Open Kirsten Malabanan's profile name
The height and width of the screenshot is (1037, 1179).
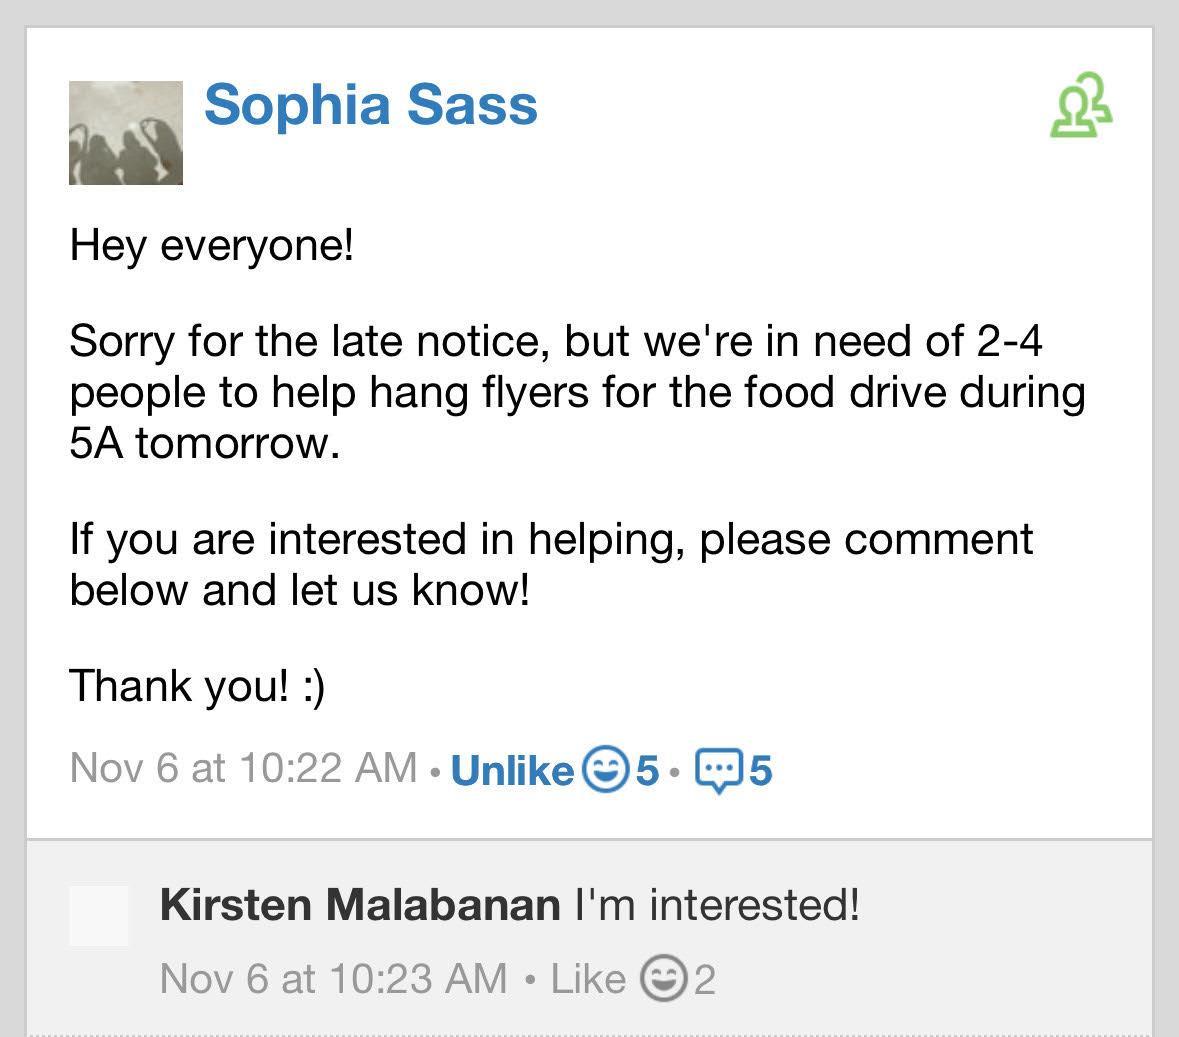coord(359,905)
